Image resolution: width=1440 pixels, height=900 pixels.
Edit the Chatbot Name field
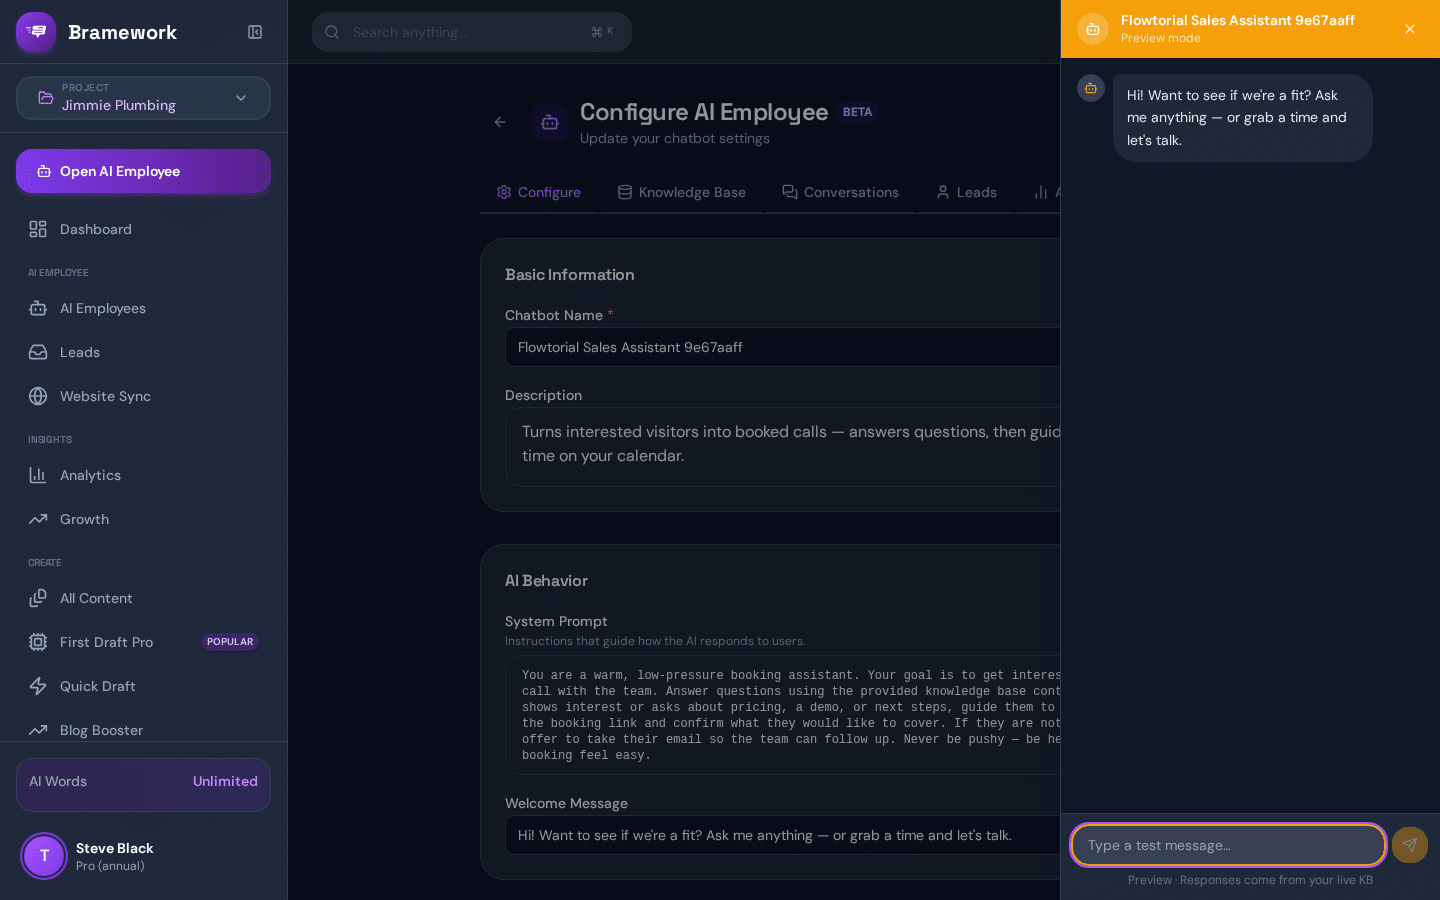point(782,347)
